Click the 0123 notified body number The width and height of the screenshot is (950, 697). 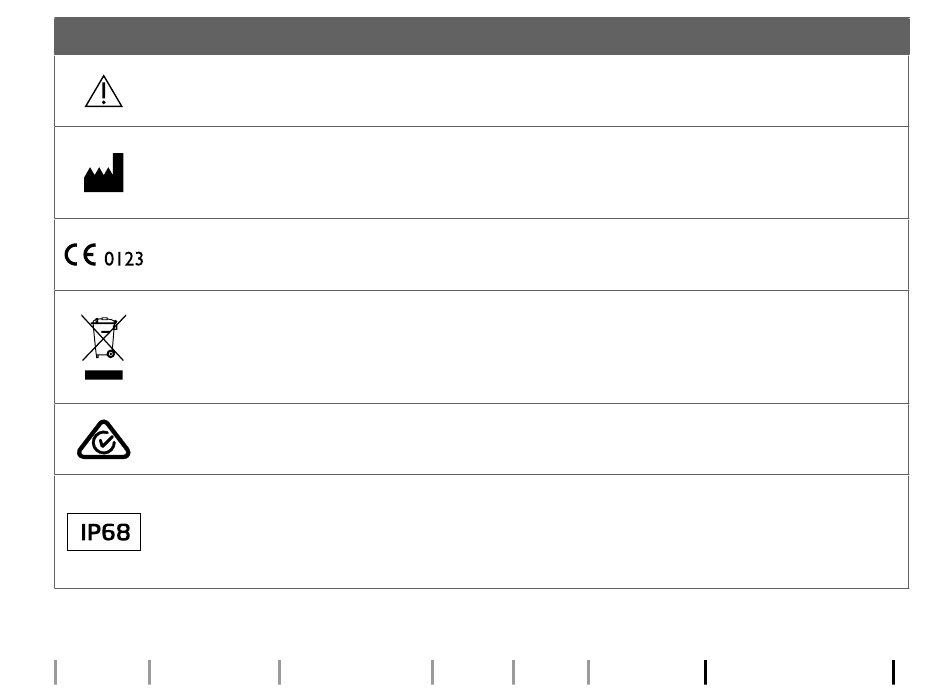124,259
